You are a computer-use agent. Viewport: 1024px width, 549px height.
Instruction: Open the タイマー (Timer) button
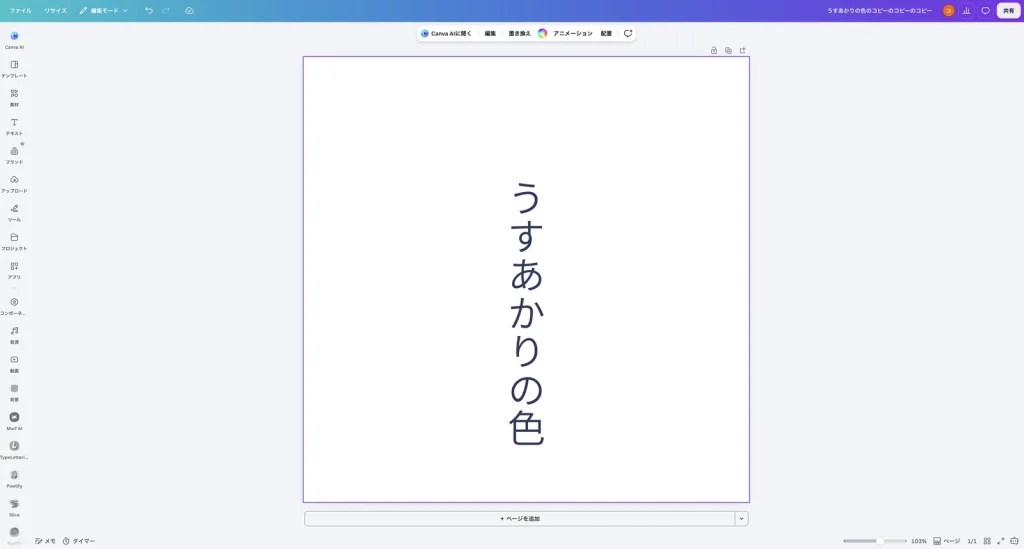[x=78, y=541]
